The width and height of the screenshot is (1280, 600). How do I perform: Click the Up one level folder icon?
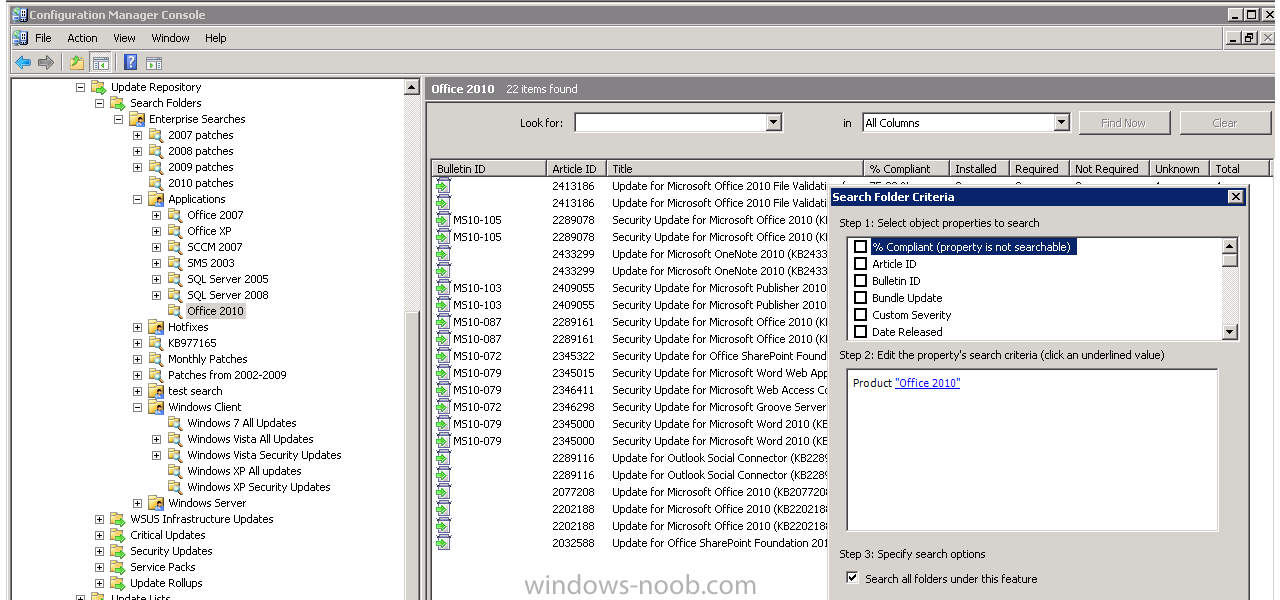point(77,62)
